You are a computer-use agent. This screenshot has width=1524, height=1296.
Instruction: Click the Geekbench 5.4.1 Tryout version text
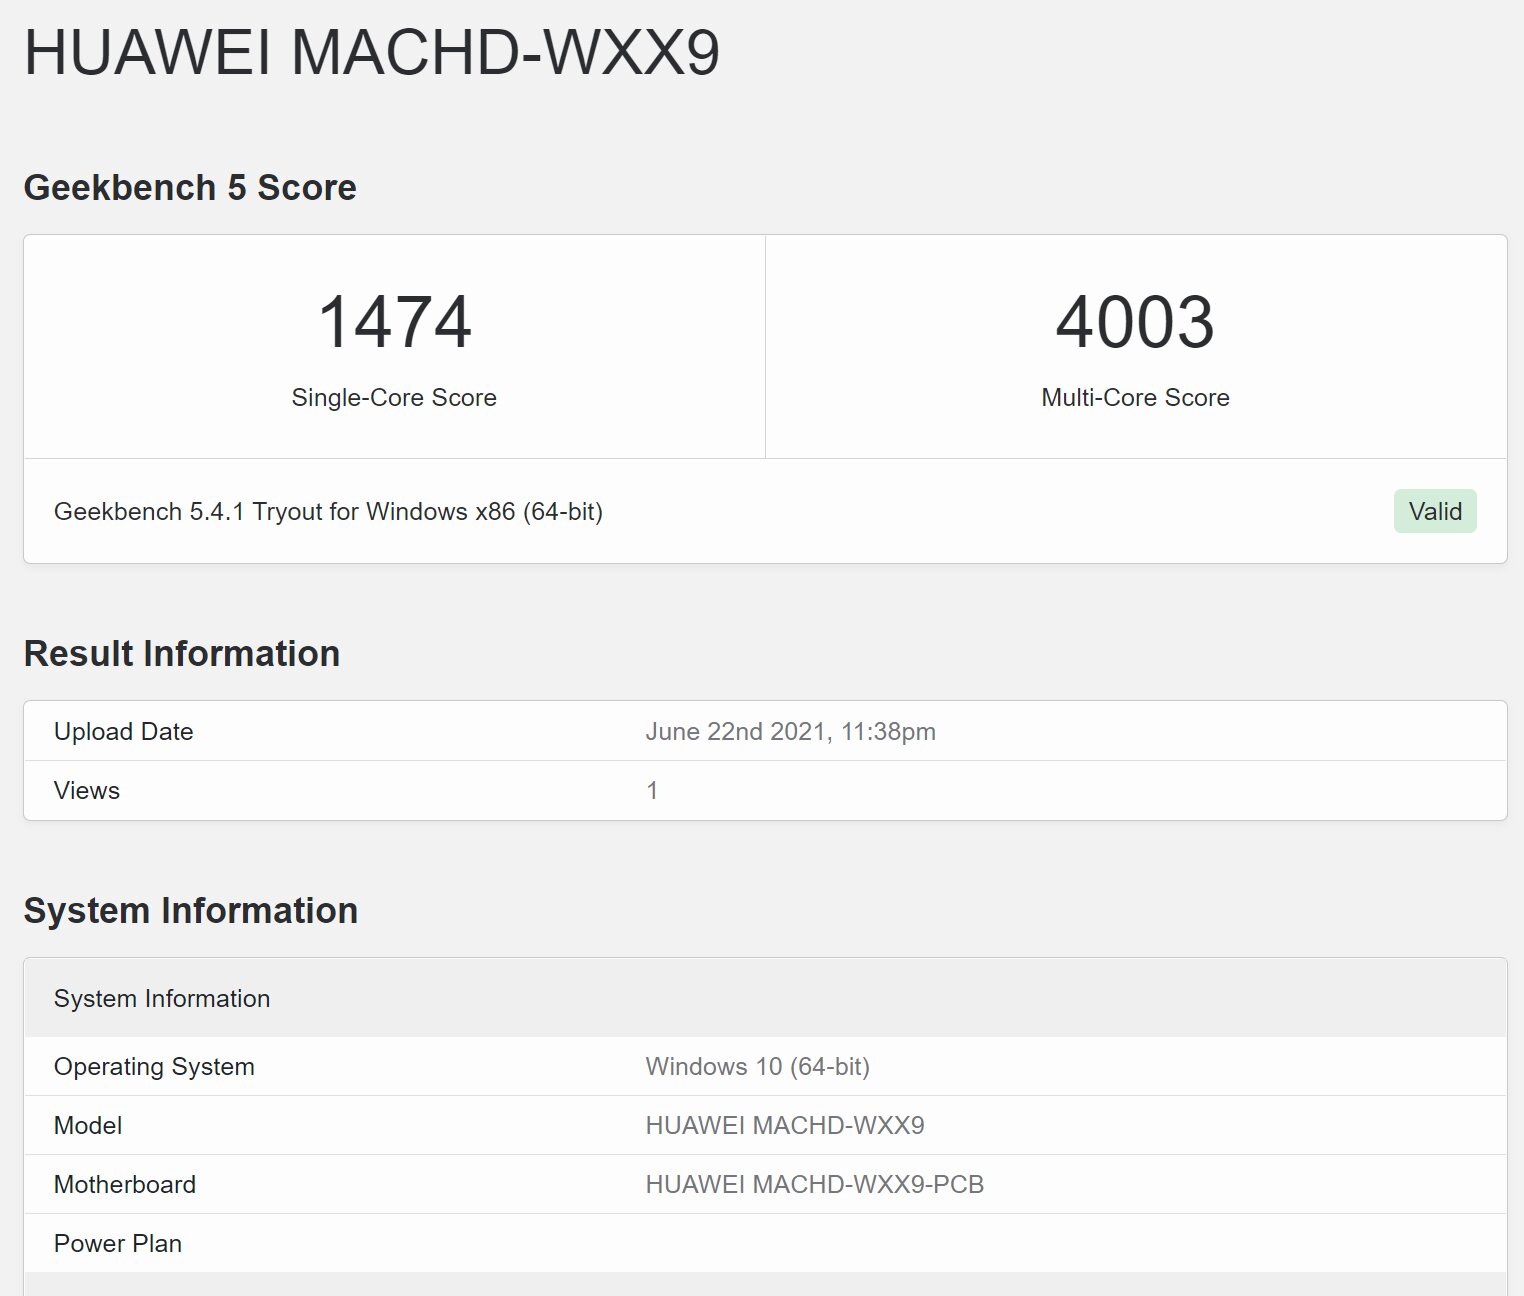[x=328, y=512]
